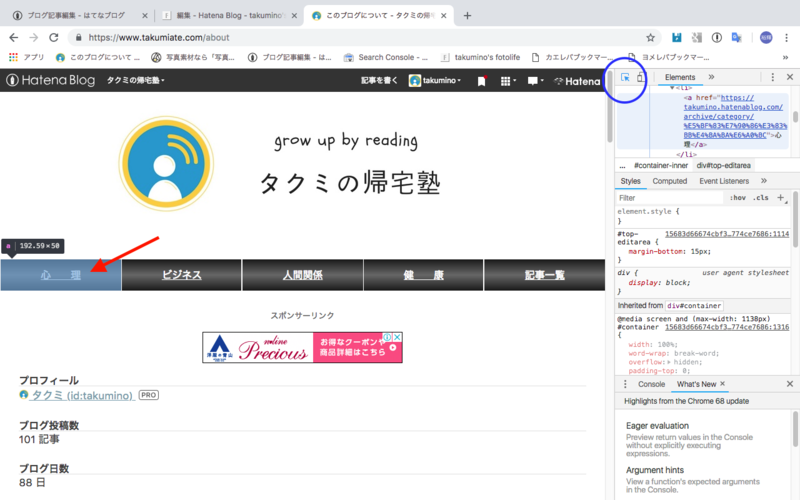Go back using the browser back arrow
The height and width of the screenshot is (500, 800).
(14, 37)
